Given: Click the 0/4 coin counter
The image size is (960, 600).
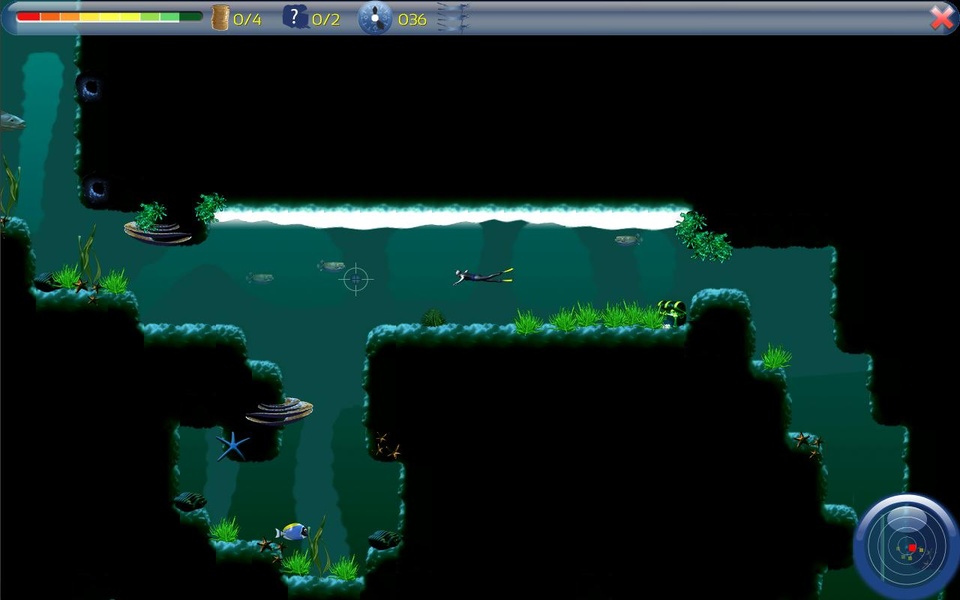Looking at the screenshot, I should coord(247,20).
